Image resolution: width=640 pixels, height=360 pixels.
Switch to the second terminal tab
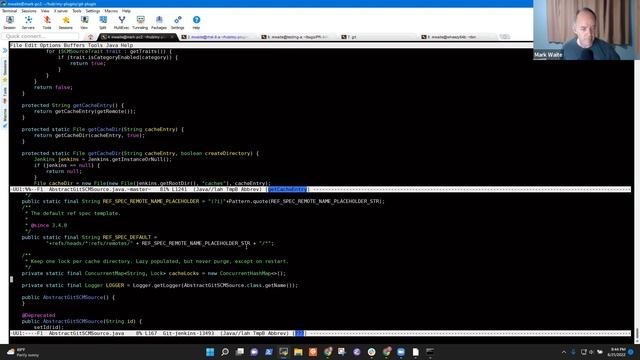point(219,37)
